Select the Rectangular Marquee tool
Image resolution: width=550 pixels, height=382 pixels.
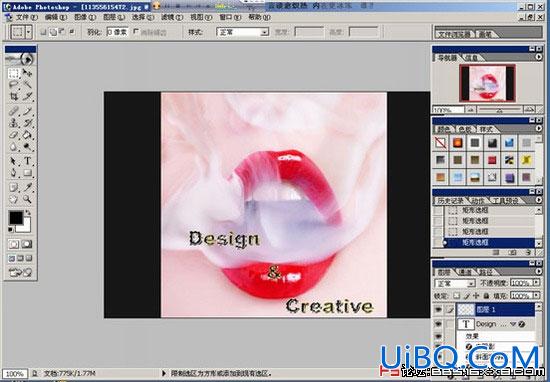(x=14, y=73)
